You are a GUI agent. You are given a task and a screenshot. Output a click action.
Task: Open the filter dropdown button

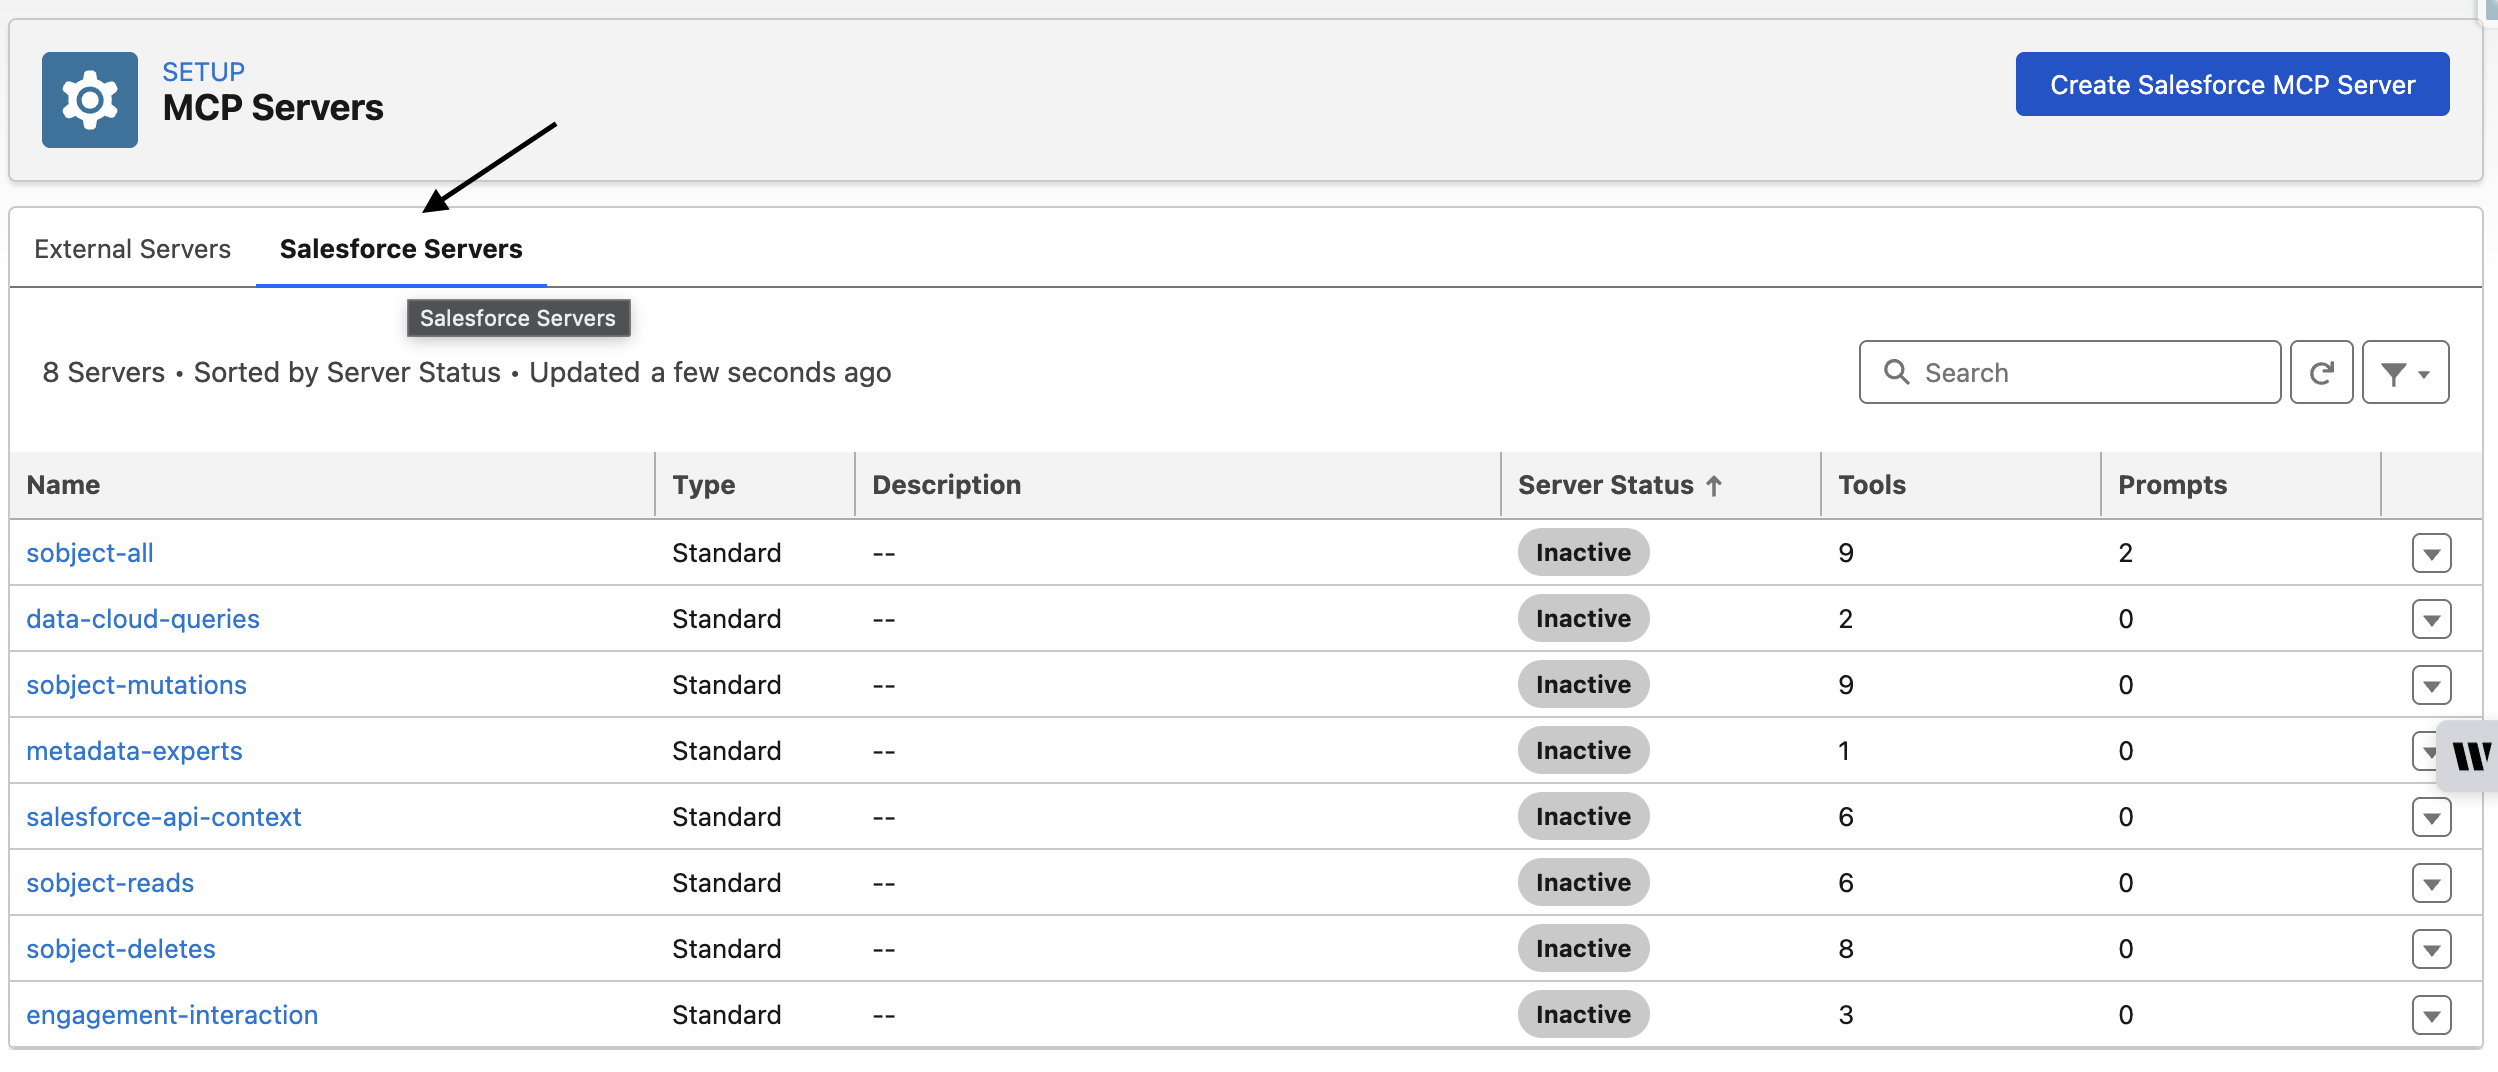(2405, 372)
